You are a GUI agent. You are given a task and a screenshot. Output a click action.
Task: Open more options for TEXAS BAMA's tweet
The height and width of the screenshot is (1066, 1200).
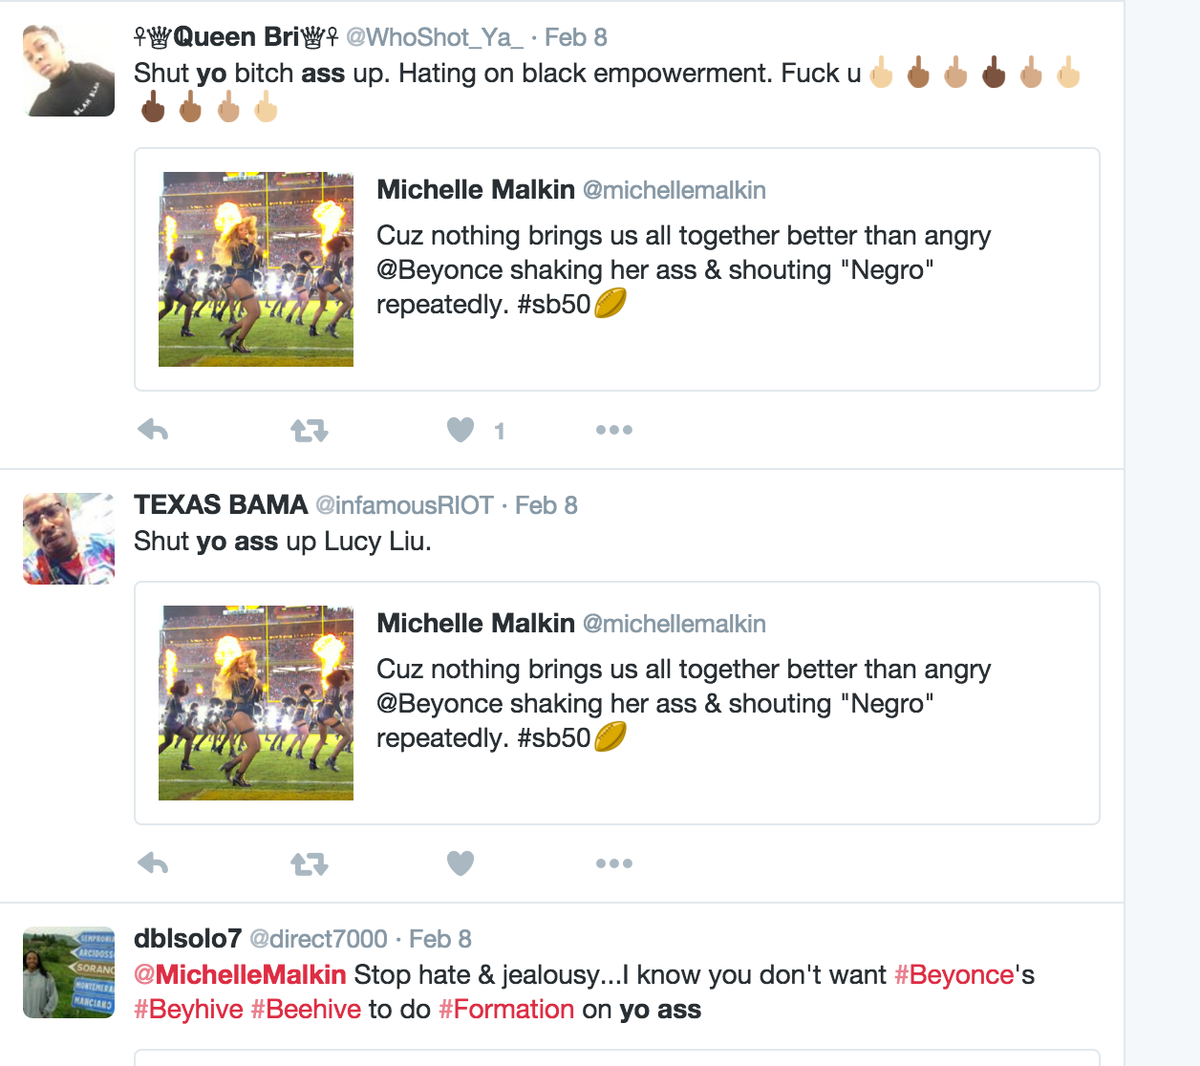coord(614,863)
